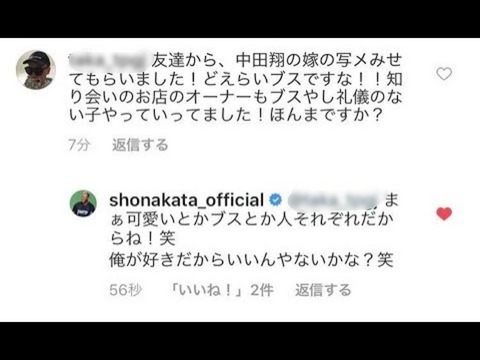
Task: Click the 7分 timestamp
Action: 79,145
